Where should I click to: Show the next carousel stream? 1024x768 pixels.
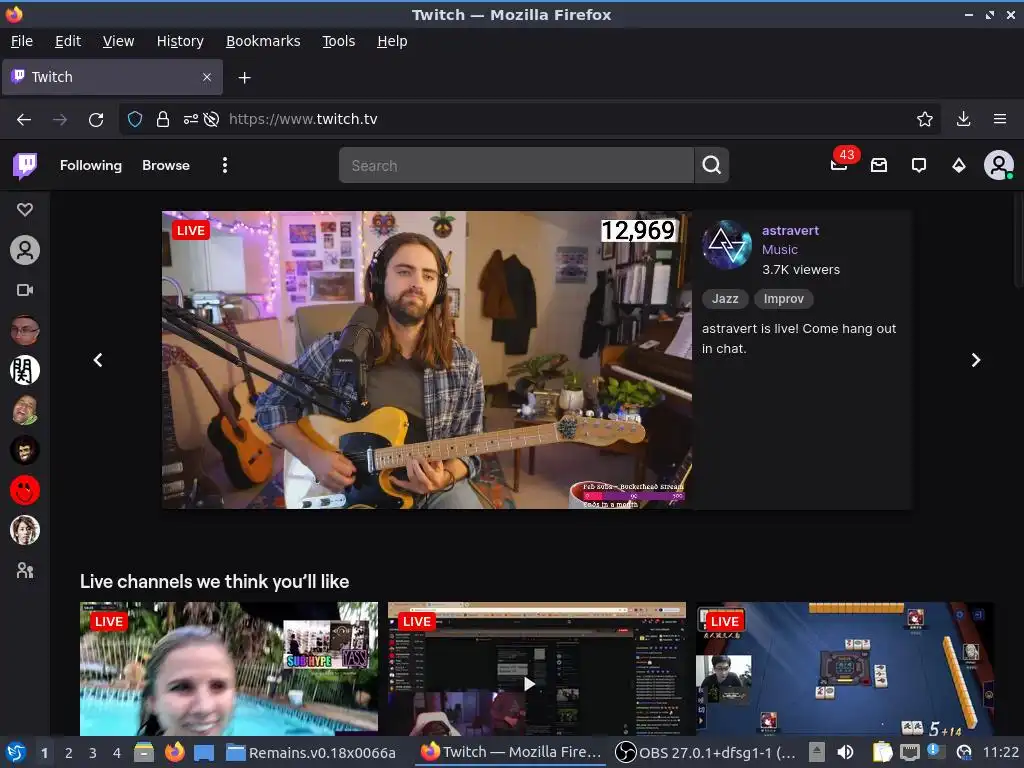click(x=976, y=360)
